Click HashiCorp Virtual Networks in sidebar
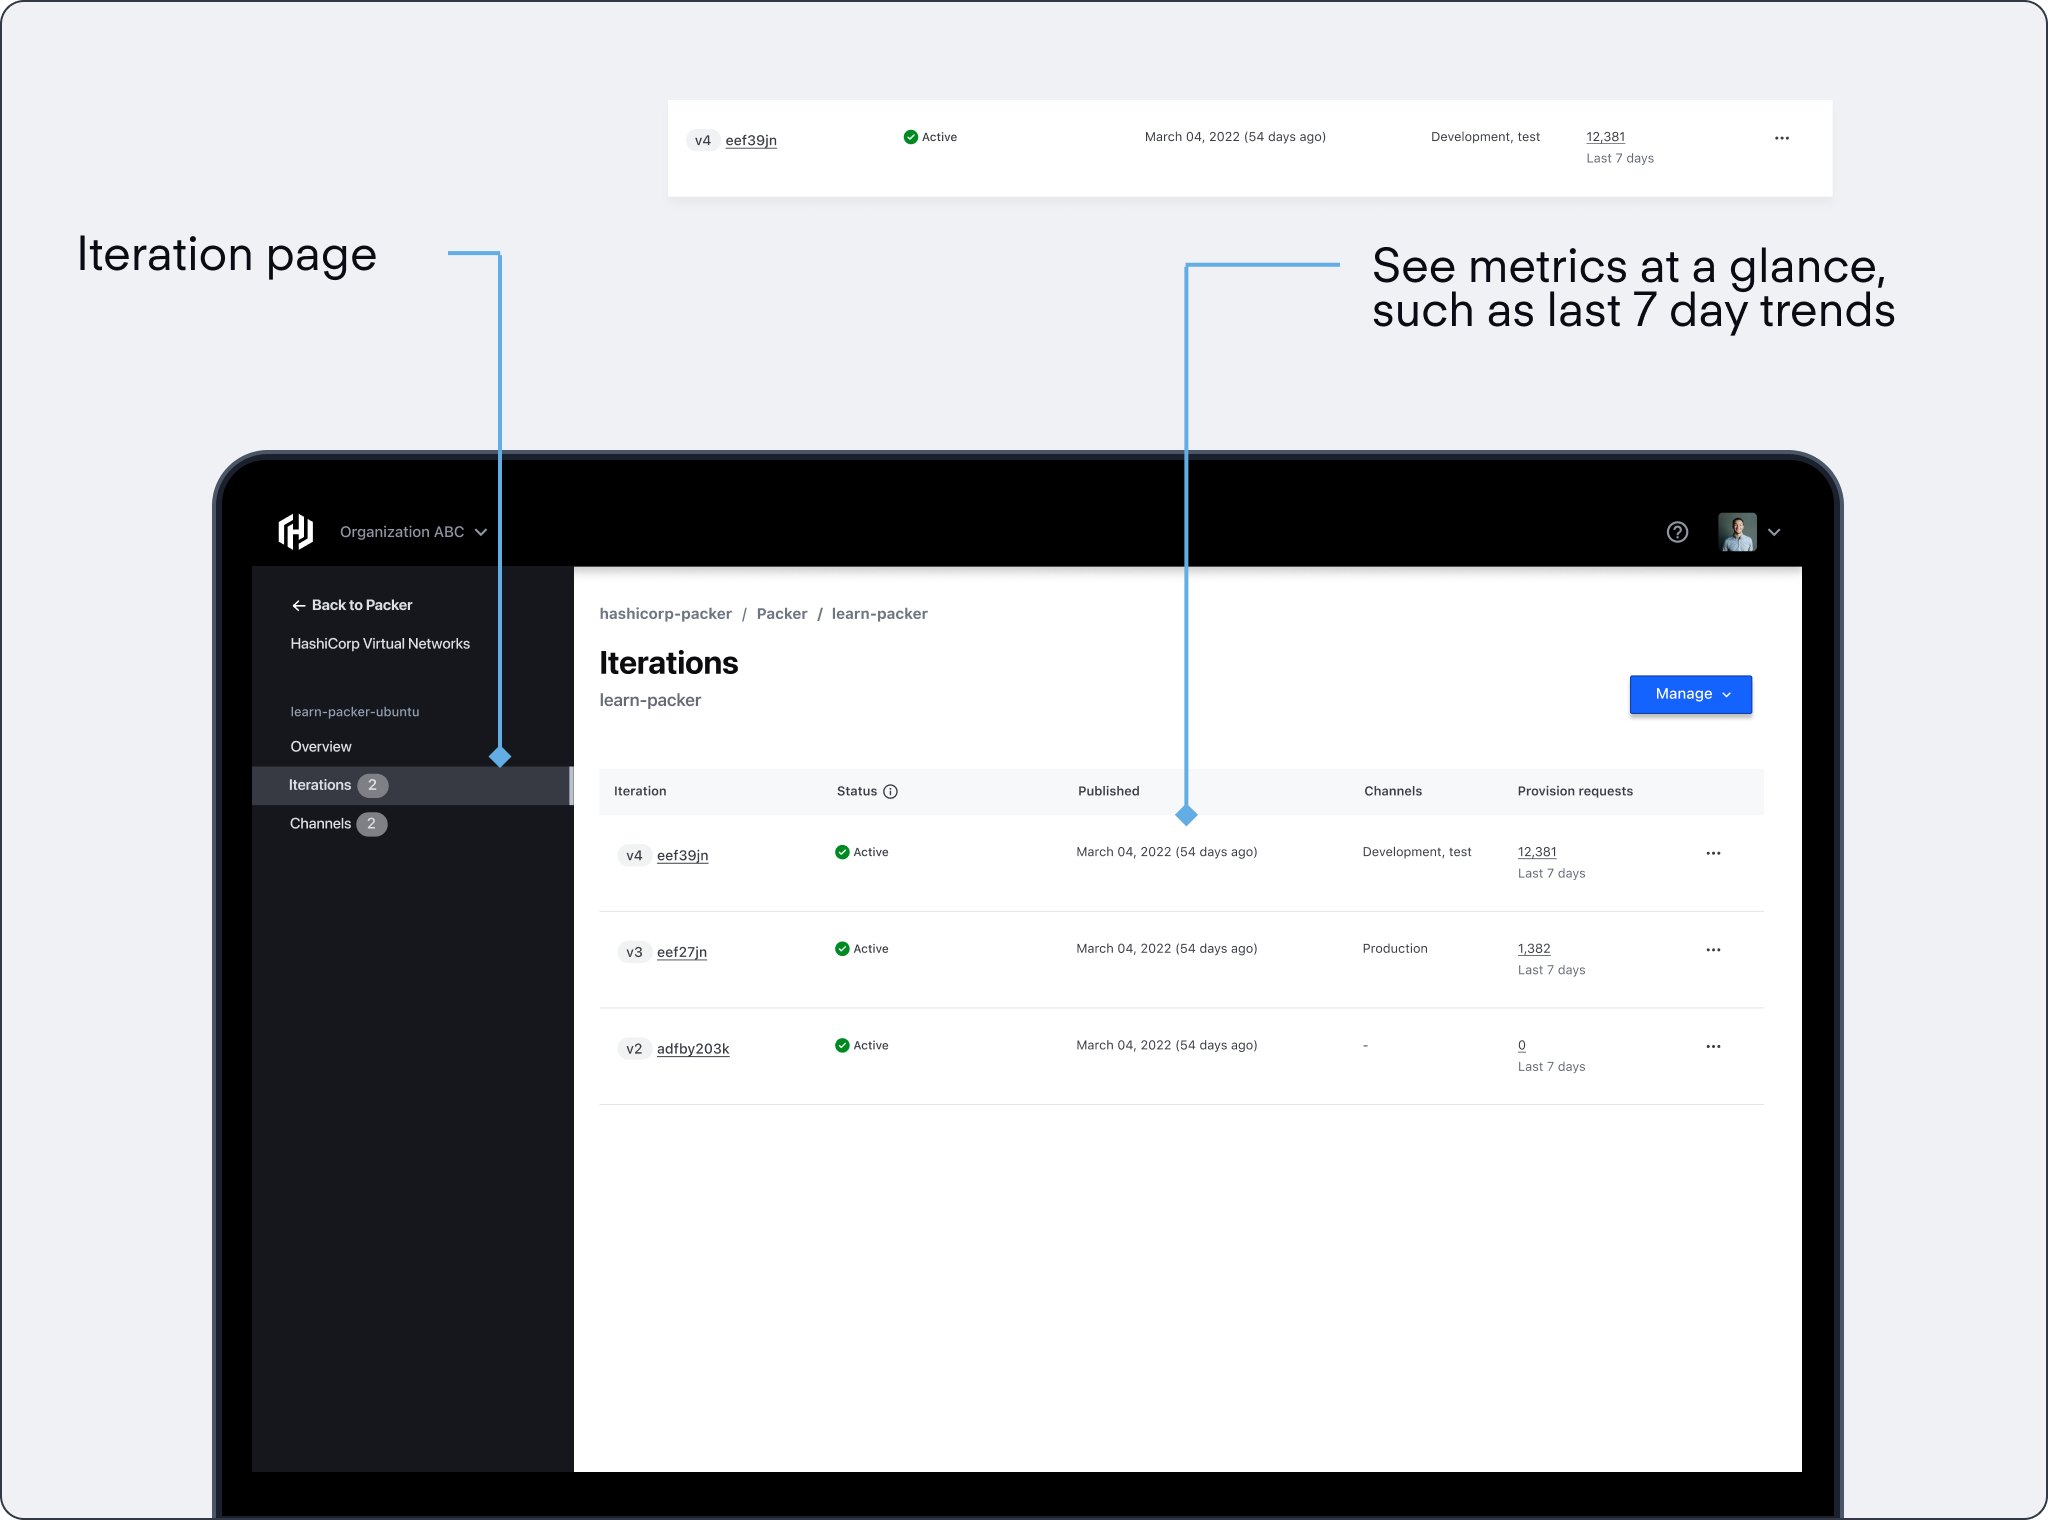Viewport: 2048px width, 1520px height. 380,644
